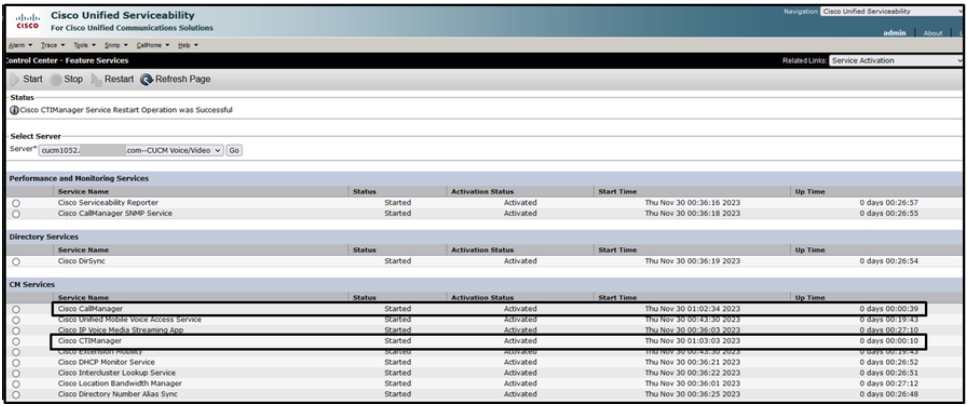Image resolution: width=968 pixels, height=407 pixels.
Task: Click the status info icon
Action: pyautogui.click(x=14, y=110)
